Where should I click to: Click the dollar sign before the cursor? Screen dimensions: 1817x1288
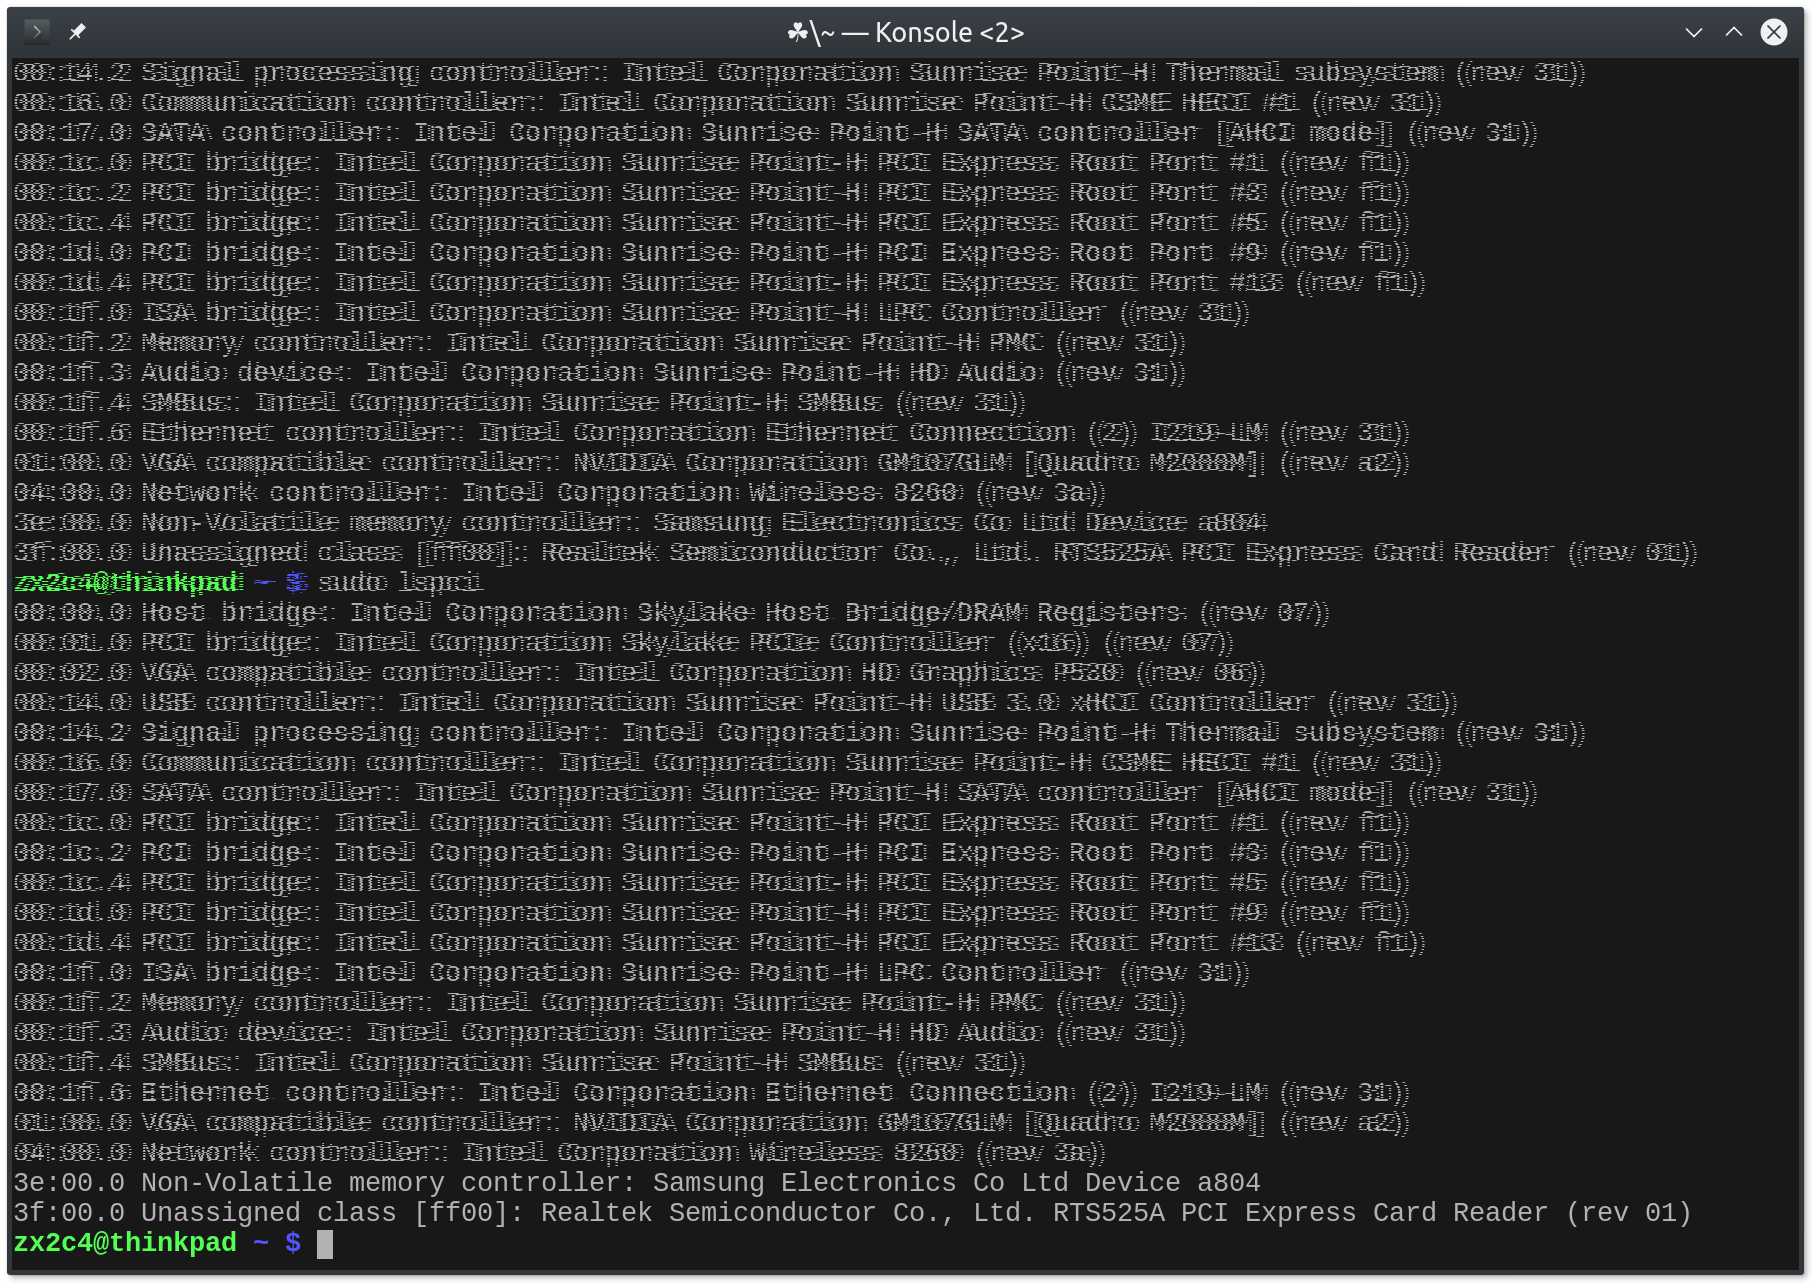coord(293,1243)
